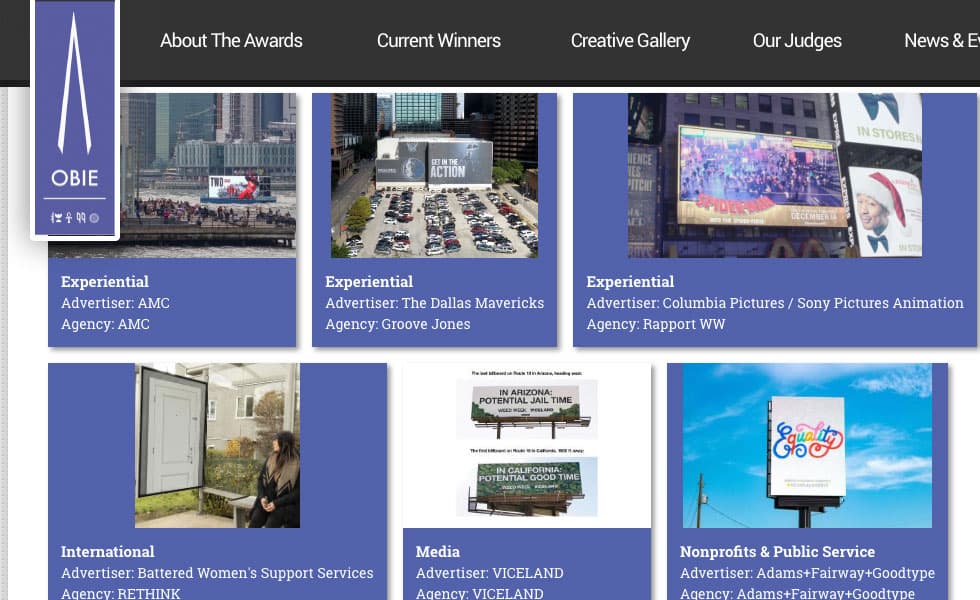The width and height of the screenshot is (980, 600).
Task: Open the Spider-Man Times Square billboard image
Action: coord(774,175)
